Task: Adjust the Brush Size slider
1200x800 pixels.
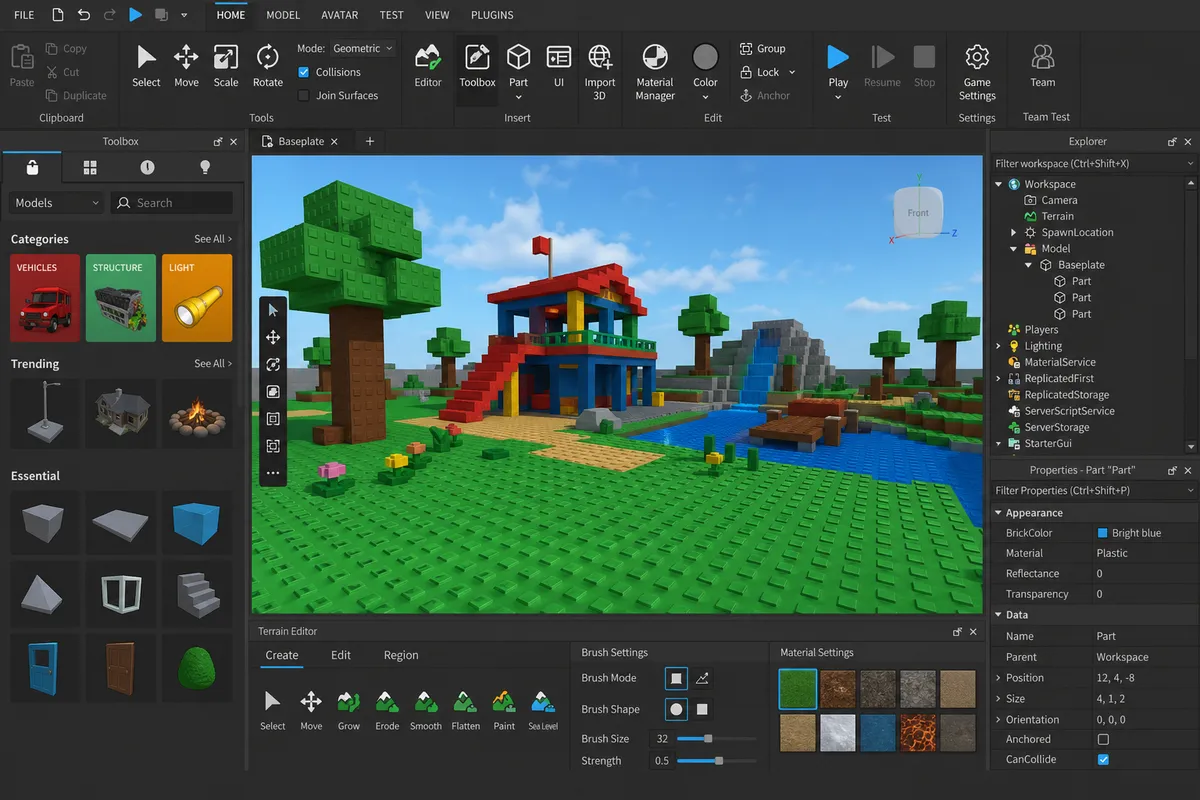Action: coord(716,739)
